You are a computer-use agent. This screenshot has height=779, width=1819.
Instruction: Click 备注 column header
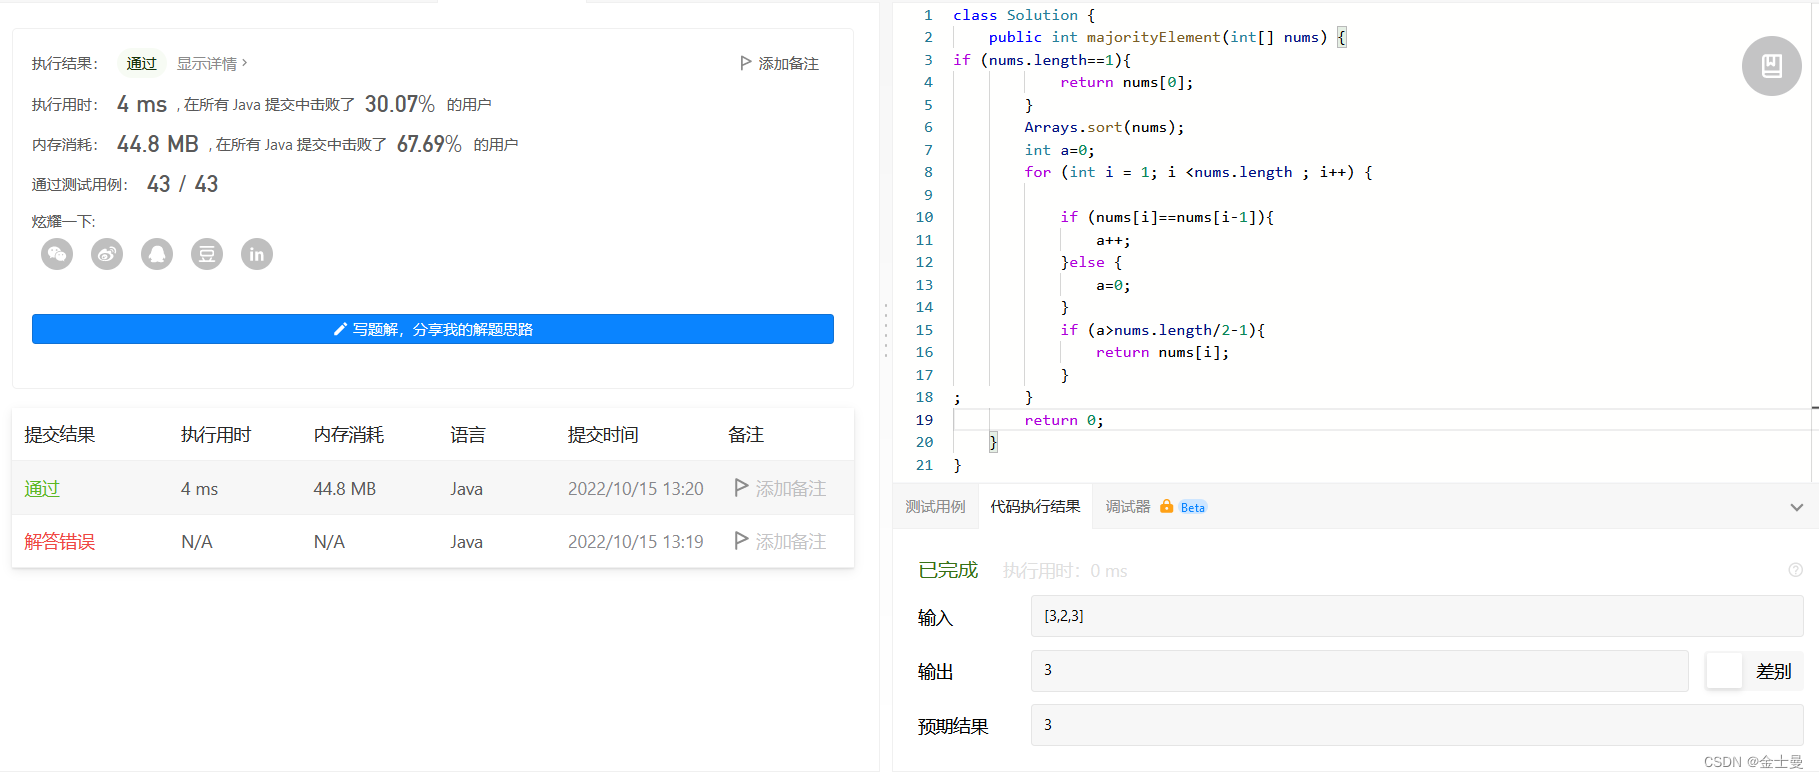pyautogui.click(x=746, y=435)
